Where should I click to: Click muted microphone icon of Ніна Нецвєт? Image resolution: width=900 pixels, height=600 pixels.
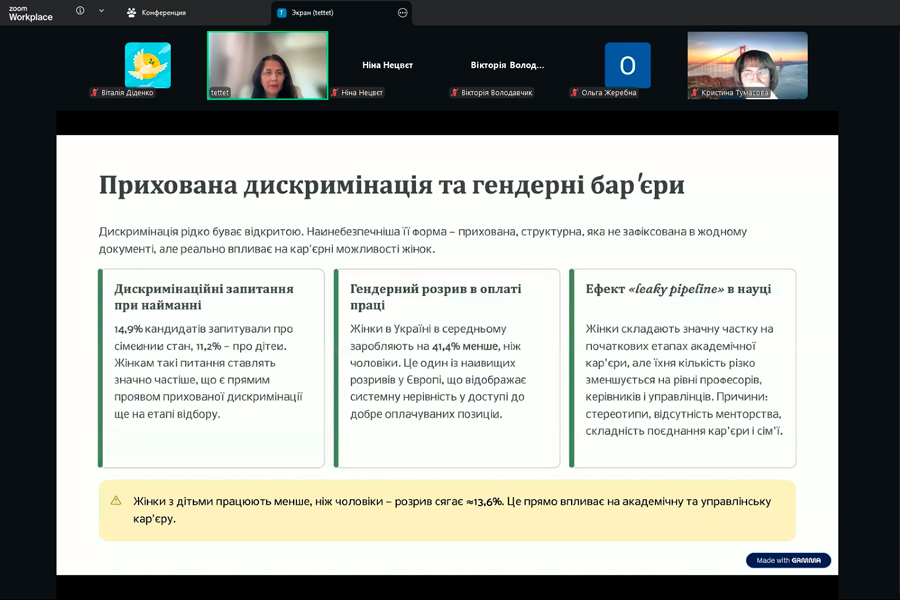click(335, 92)
